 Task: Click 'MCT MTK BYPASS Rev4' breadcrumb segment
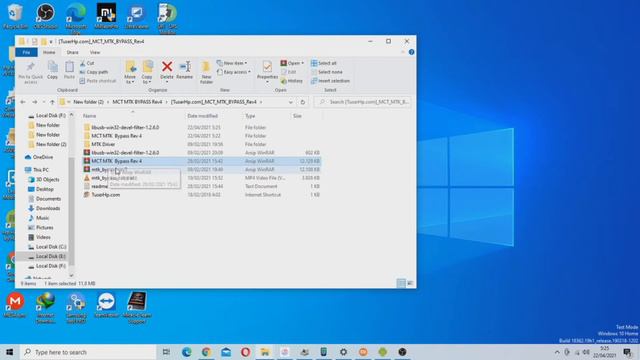coord(137,102)
